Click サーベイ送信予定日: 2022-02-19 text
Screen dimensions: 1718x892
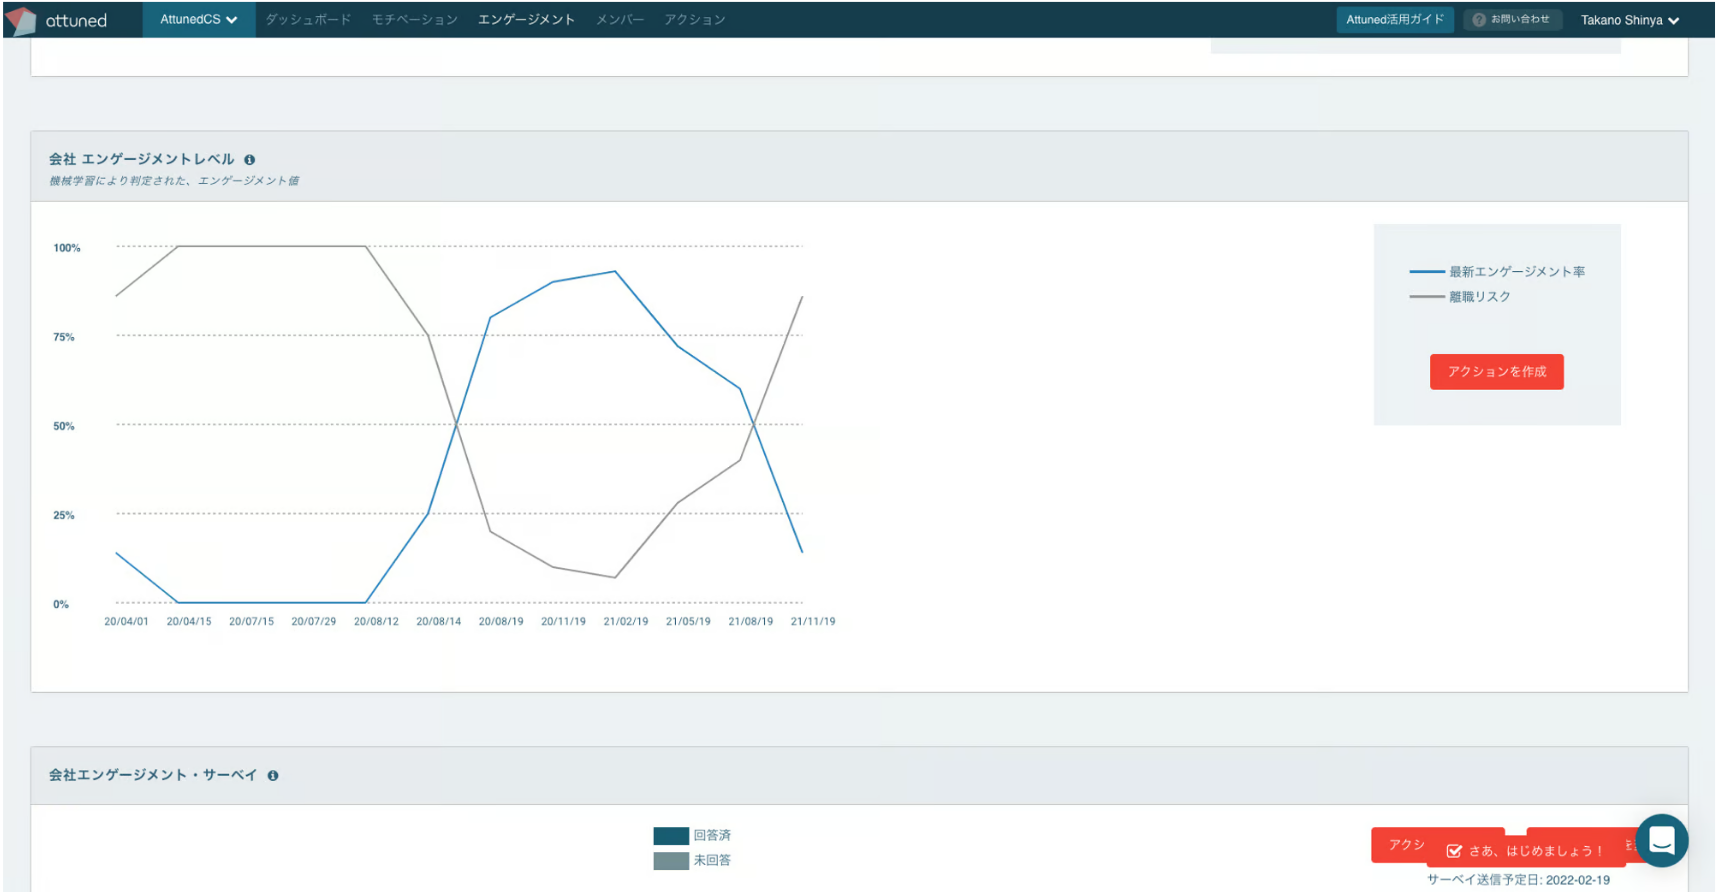(x=1518, y=880)
